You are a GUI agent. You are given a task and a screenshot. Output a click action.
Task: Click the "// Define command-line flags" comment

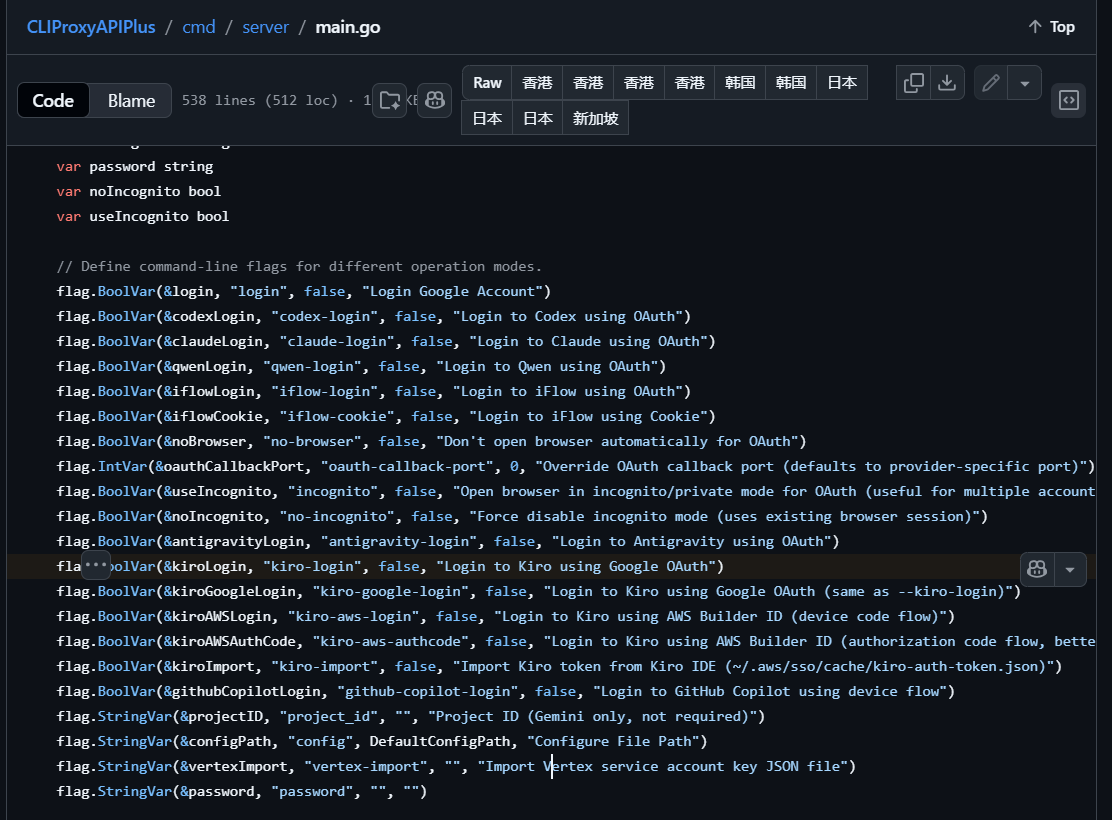pyautogui.click(x=299, y=267)
